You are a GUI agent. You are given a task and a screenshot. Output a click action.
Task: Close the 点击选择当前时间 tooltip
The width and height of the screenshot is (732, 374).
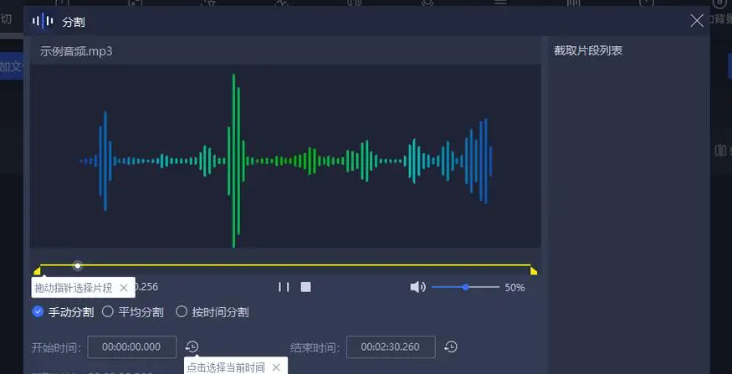pyautogui.click(x=276, y=367)
